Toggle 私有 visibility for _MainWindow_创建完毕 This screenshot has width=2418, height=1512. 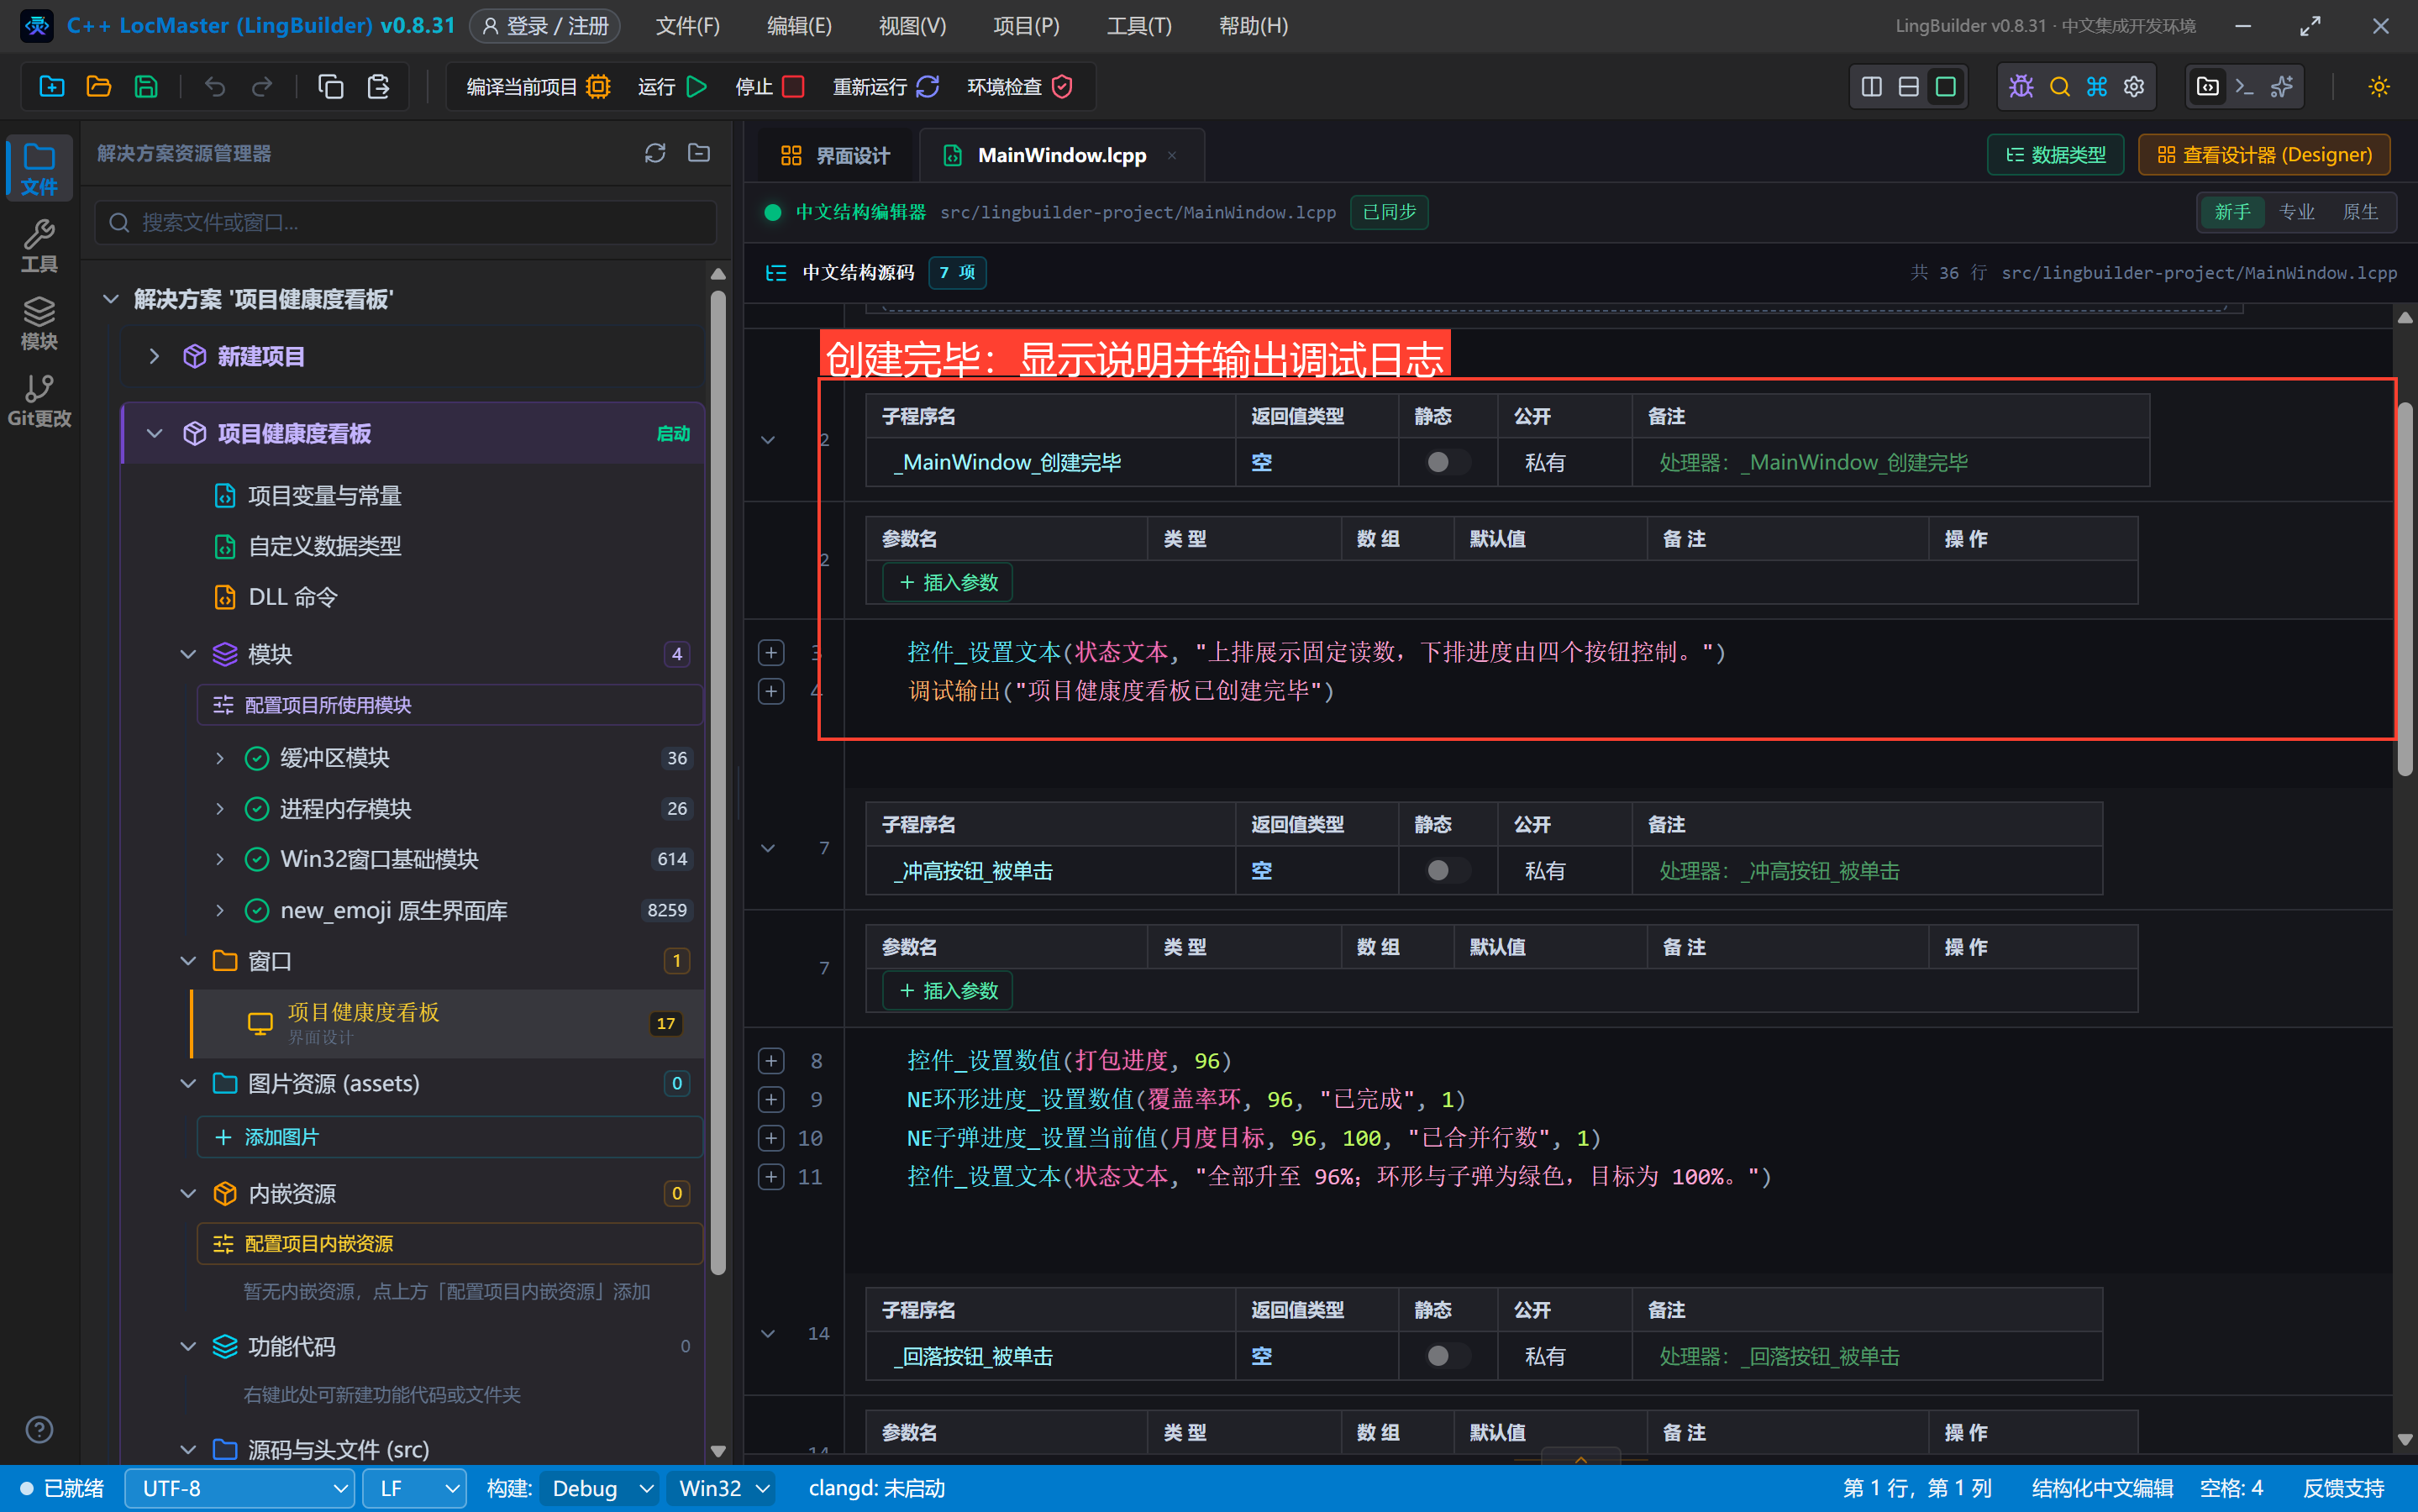click(x=1545, y=463)
